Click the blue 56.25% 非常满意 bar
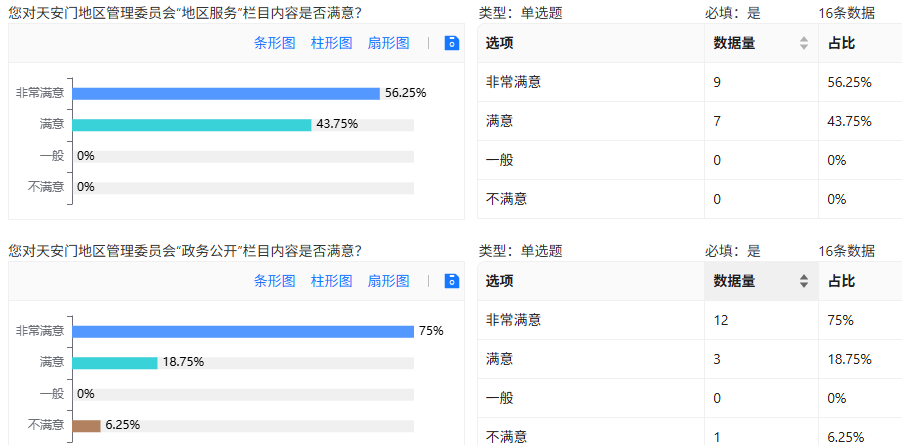Viewport: 902px width, 445px height. (x=226, y=94)
